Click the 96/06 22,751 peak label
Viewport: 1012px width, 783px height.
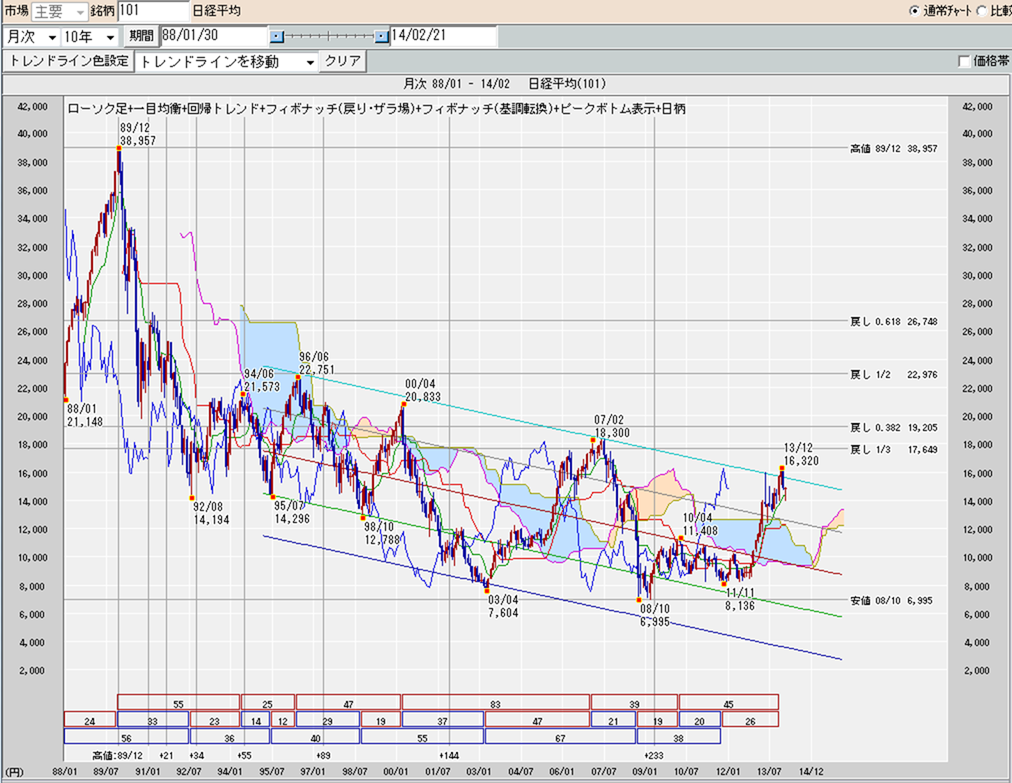pyautogui.click(x=316, y=363)
